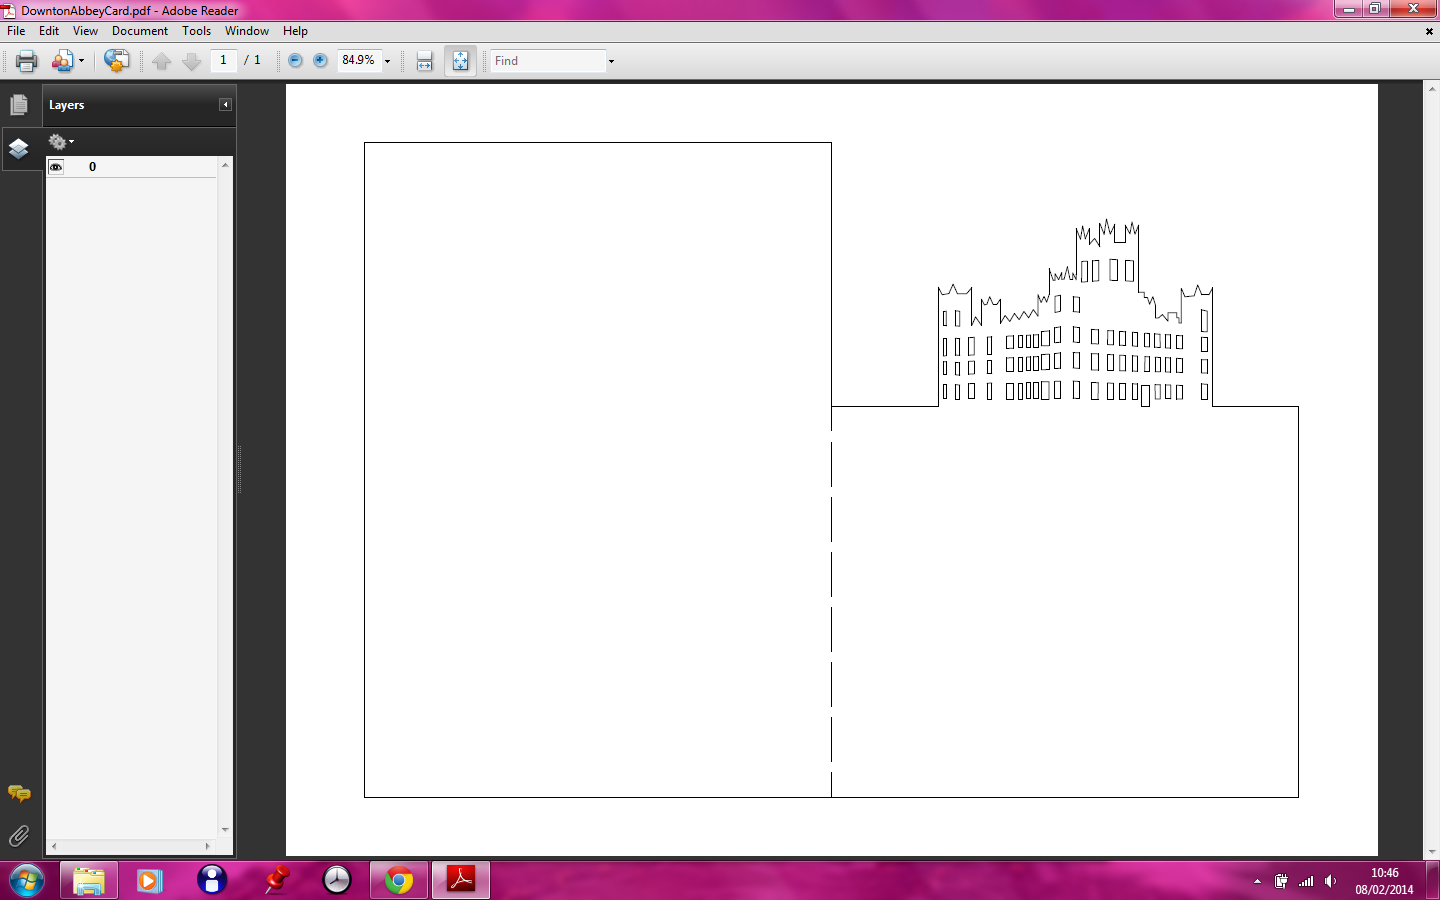
Task: Zoom in using the plus button
Action: pos(320,60)
